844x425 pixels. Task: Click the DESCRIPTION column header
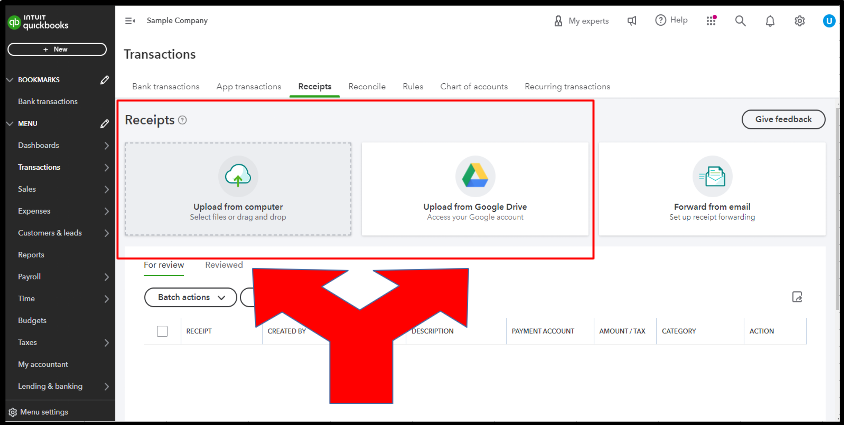pos(432,331)
